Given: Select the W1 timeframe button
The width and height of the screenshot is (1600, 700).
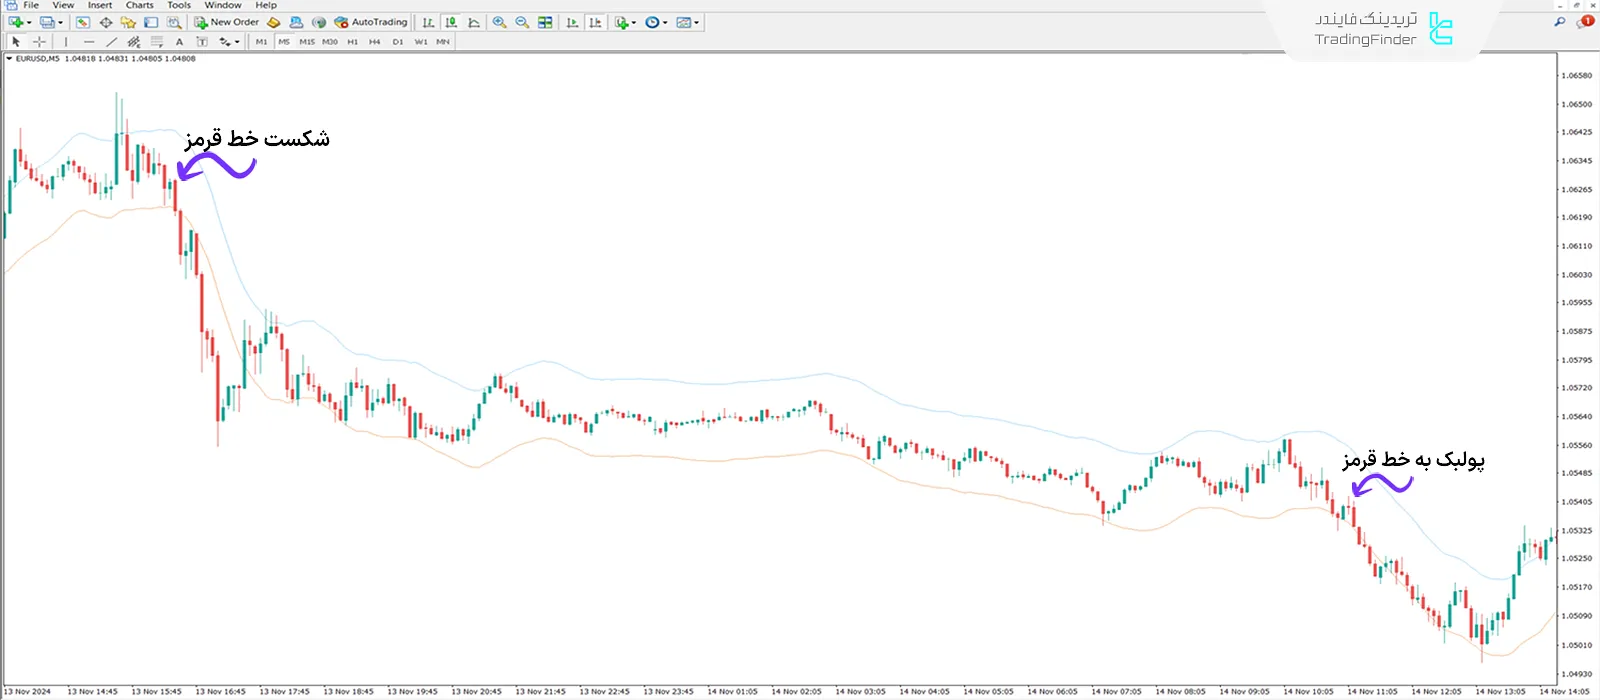Looking at the screenshot, I should pyautogui.click(x=421, y=42).
